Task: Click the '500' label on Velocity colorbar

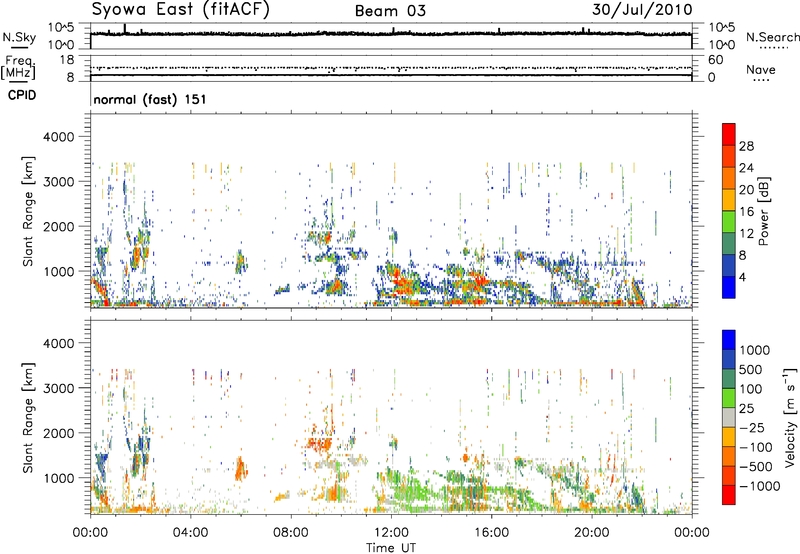Action: click(x=751, y=369)
